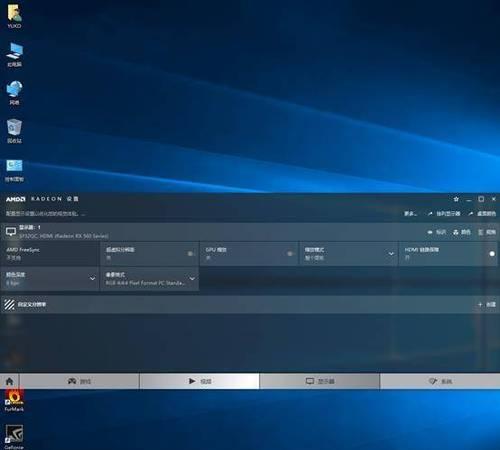The width and height of the screenshot is (500, 450).
Task: Click the Desktop Color link in header
Action: pos(482,213)
